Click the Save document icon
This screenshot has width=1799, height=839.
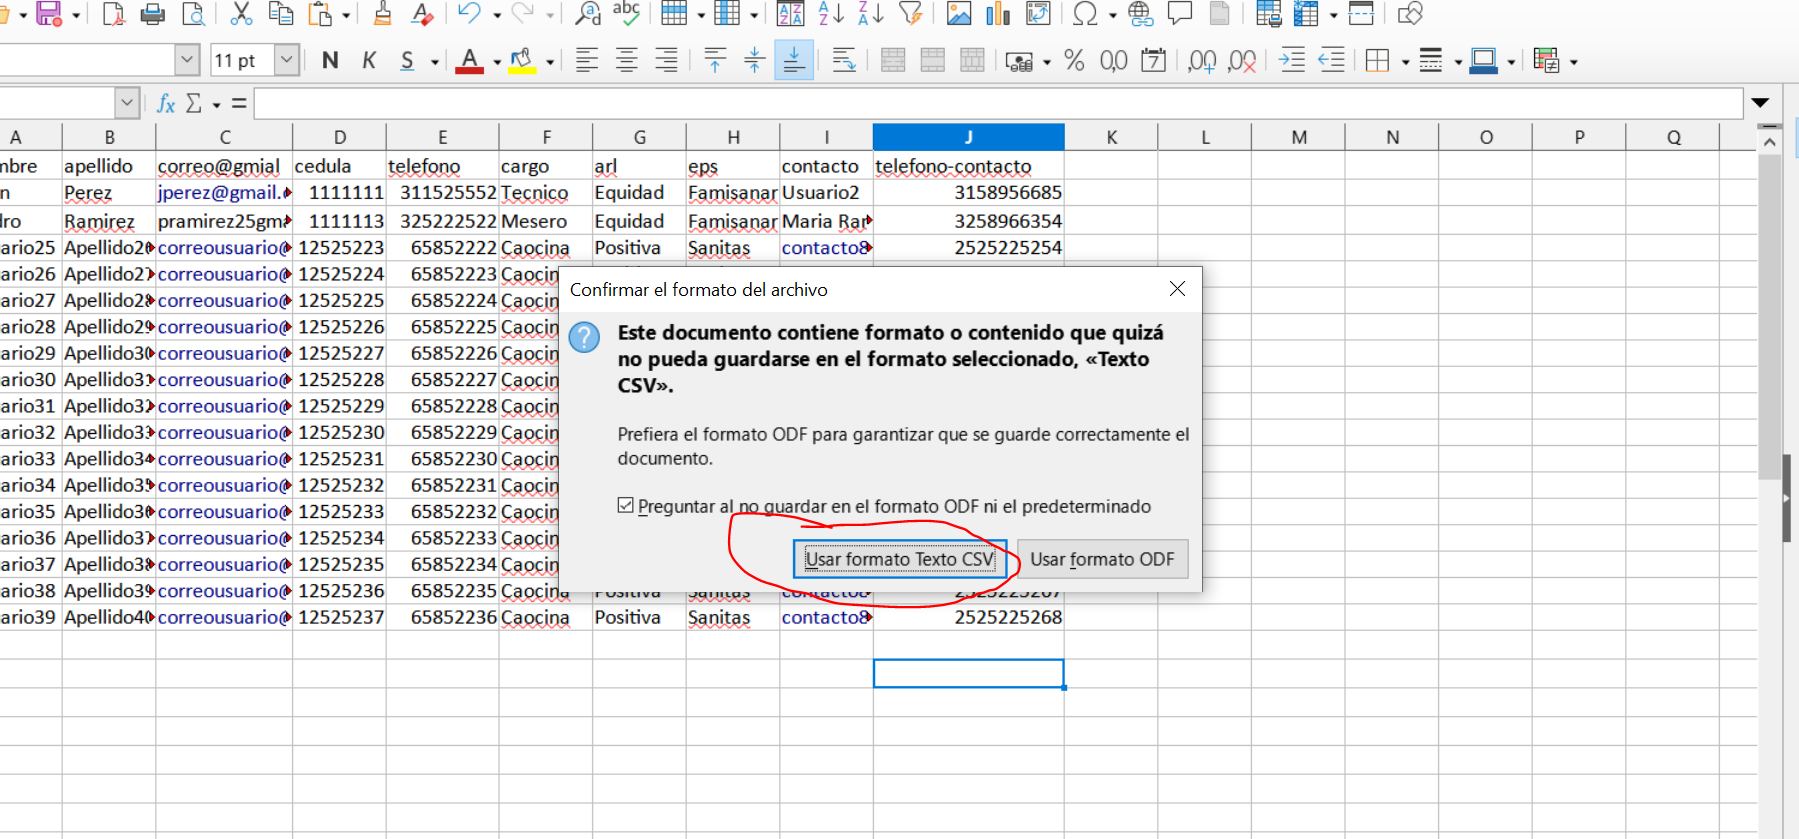pyautogui.click(x=49, y=14)
